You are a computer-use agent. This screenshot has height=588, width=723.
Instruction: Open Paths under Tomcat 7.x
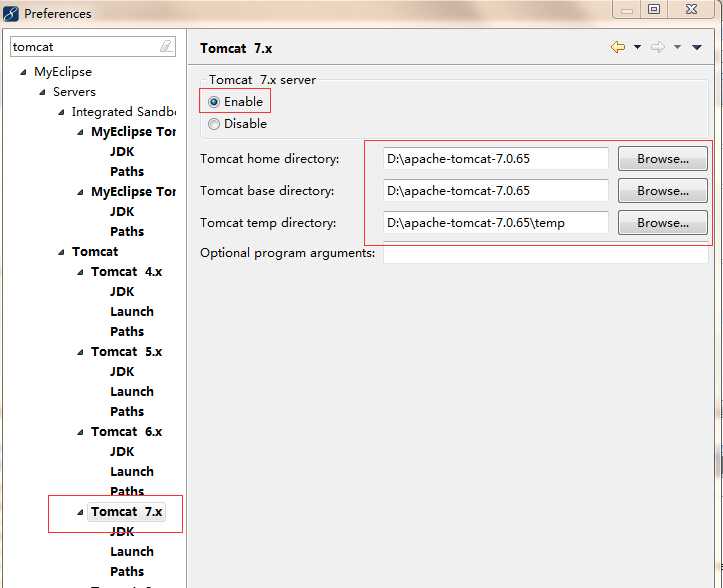click(x=127, y=572)
